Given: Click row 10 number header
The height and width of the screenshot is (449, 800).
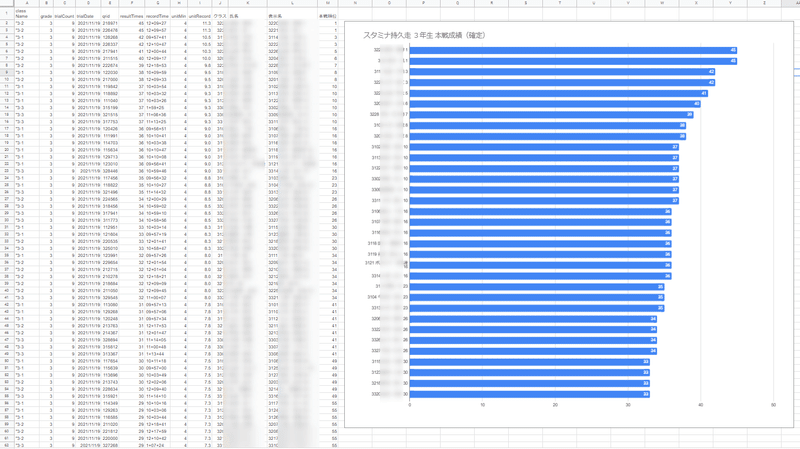Looking at the screenshot, I should (x=7, y=79).
